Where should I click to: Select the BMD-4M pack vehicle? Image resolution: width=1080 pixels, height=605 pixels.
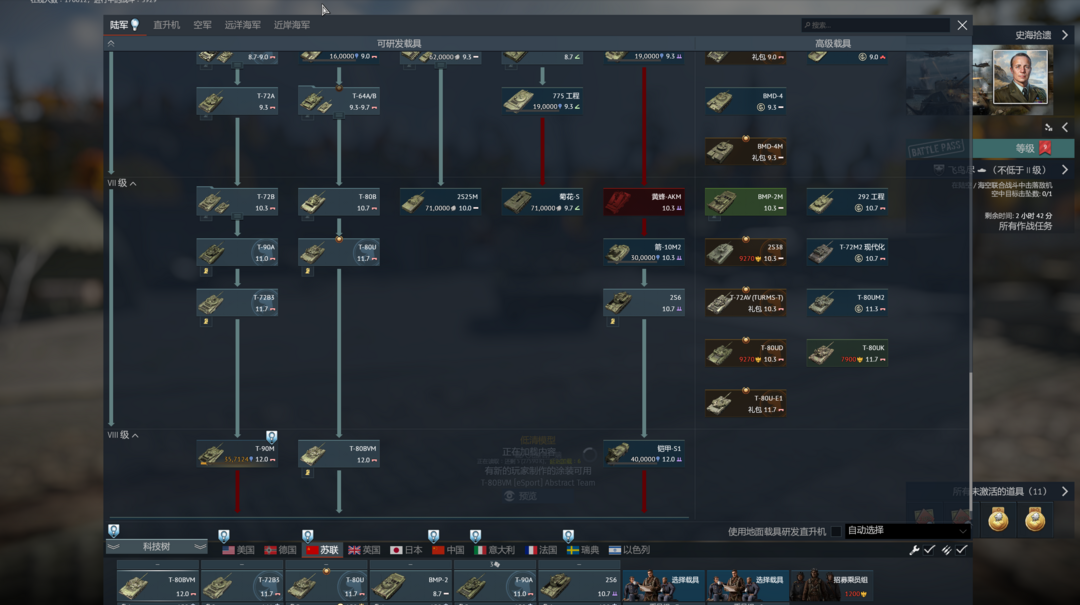[x=745, y=152]
